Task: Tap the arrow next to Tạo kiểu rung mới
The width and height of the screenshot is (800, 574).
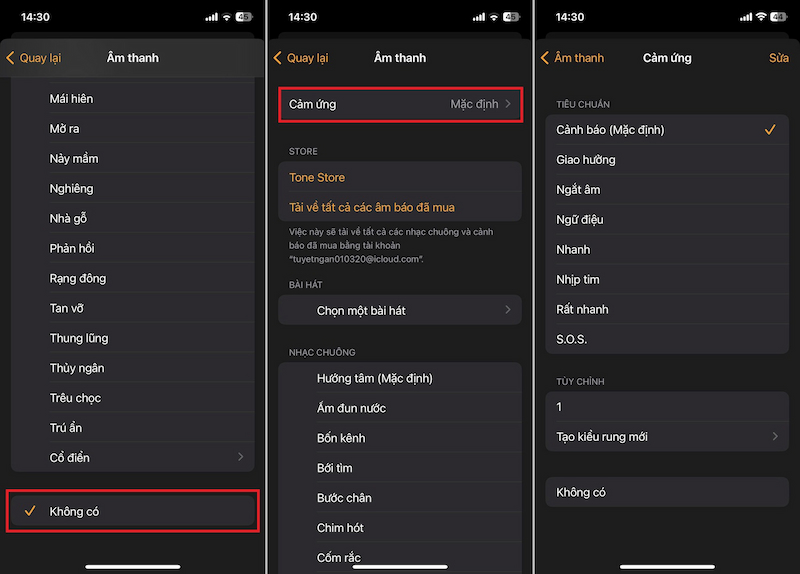Action: coord(775,437)
